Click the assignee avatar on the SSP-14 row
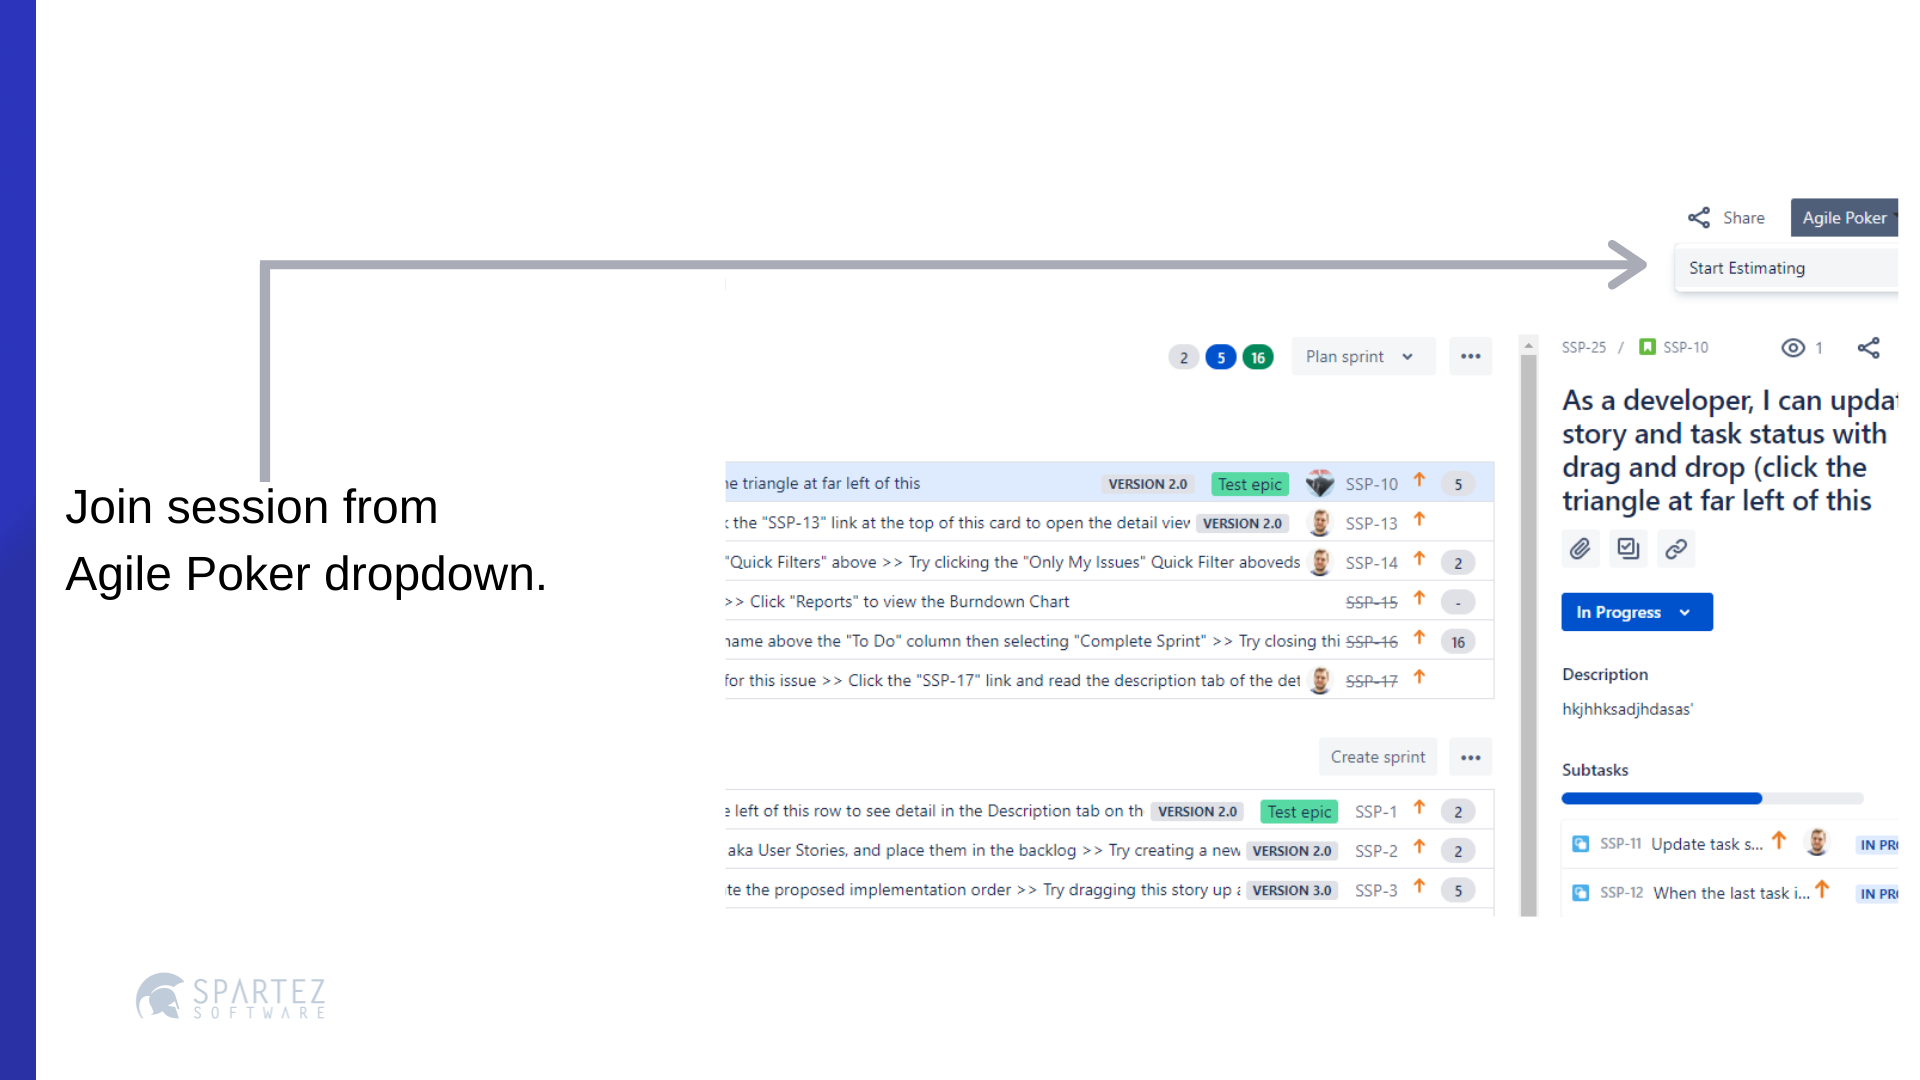1920x1080 pixels. point(1320,562)
